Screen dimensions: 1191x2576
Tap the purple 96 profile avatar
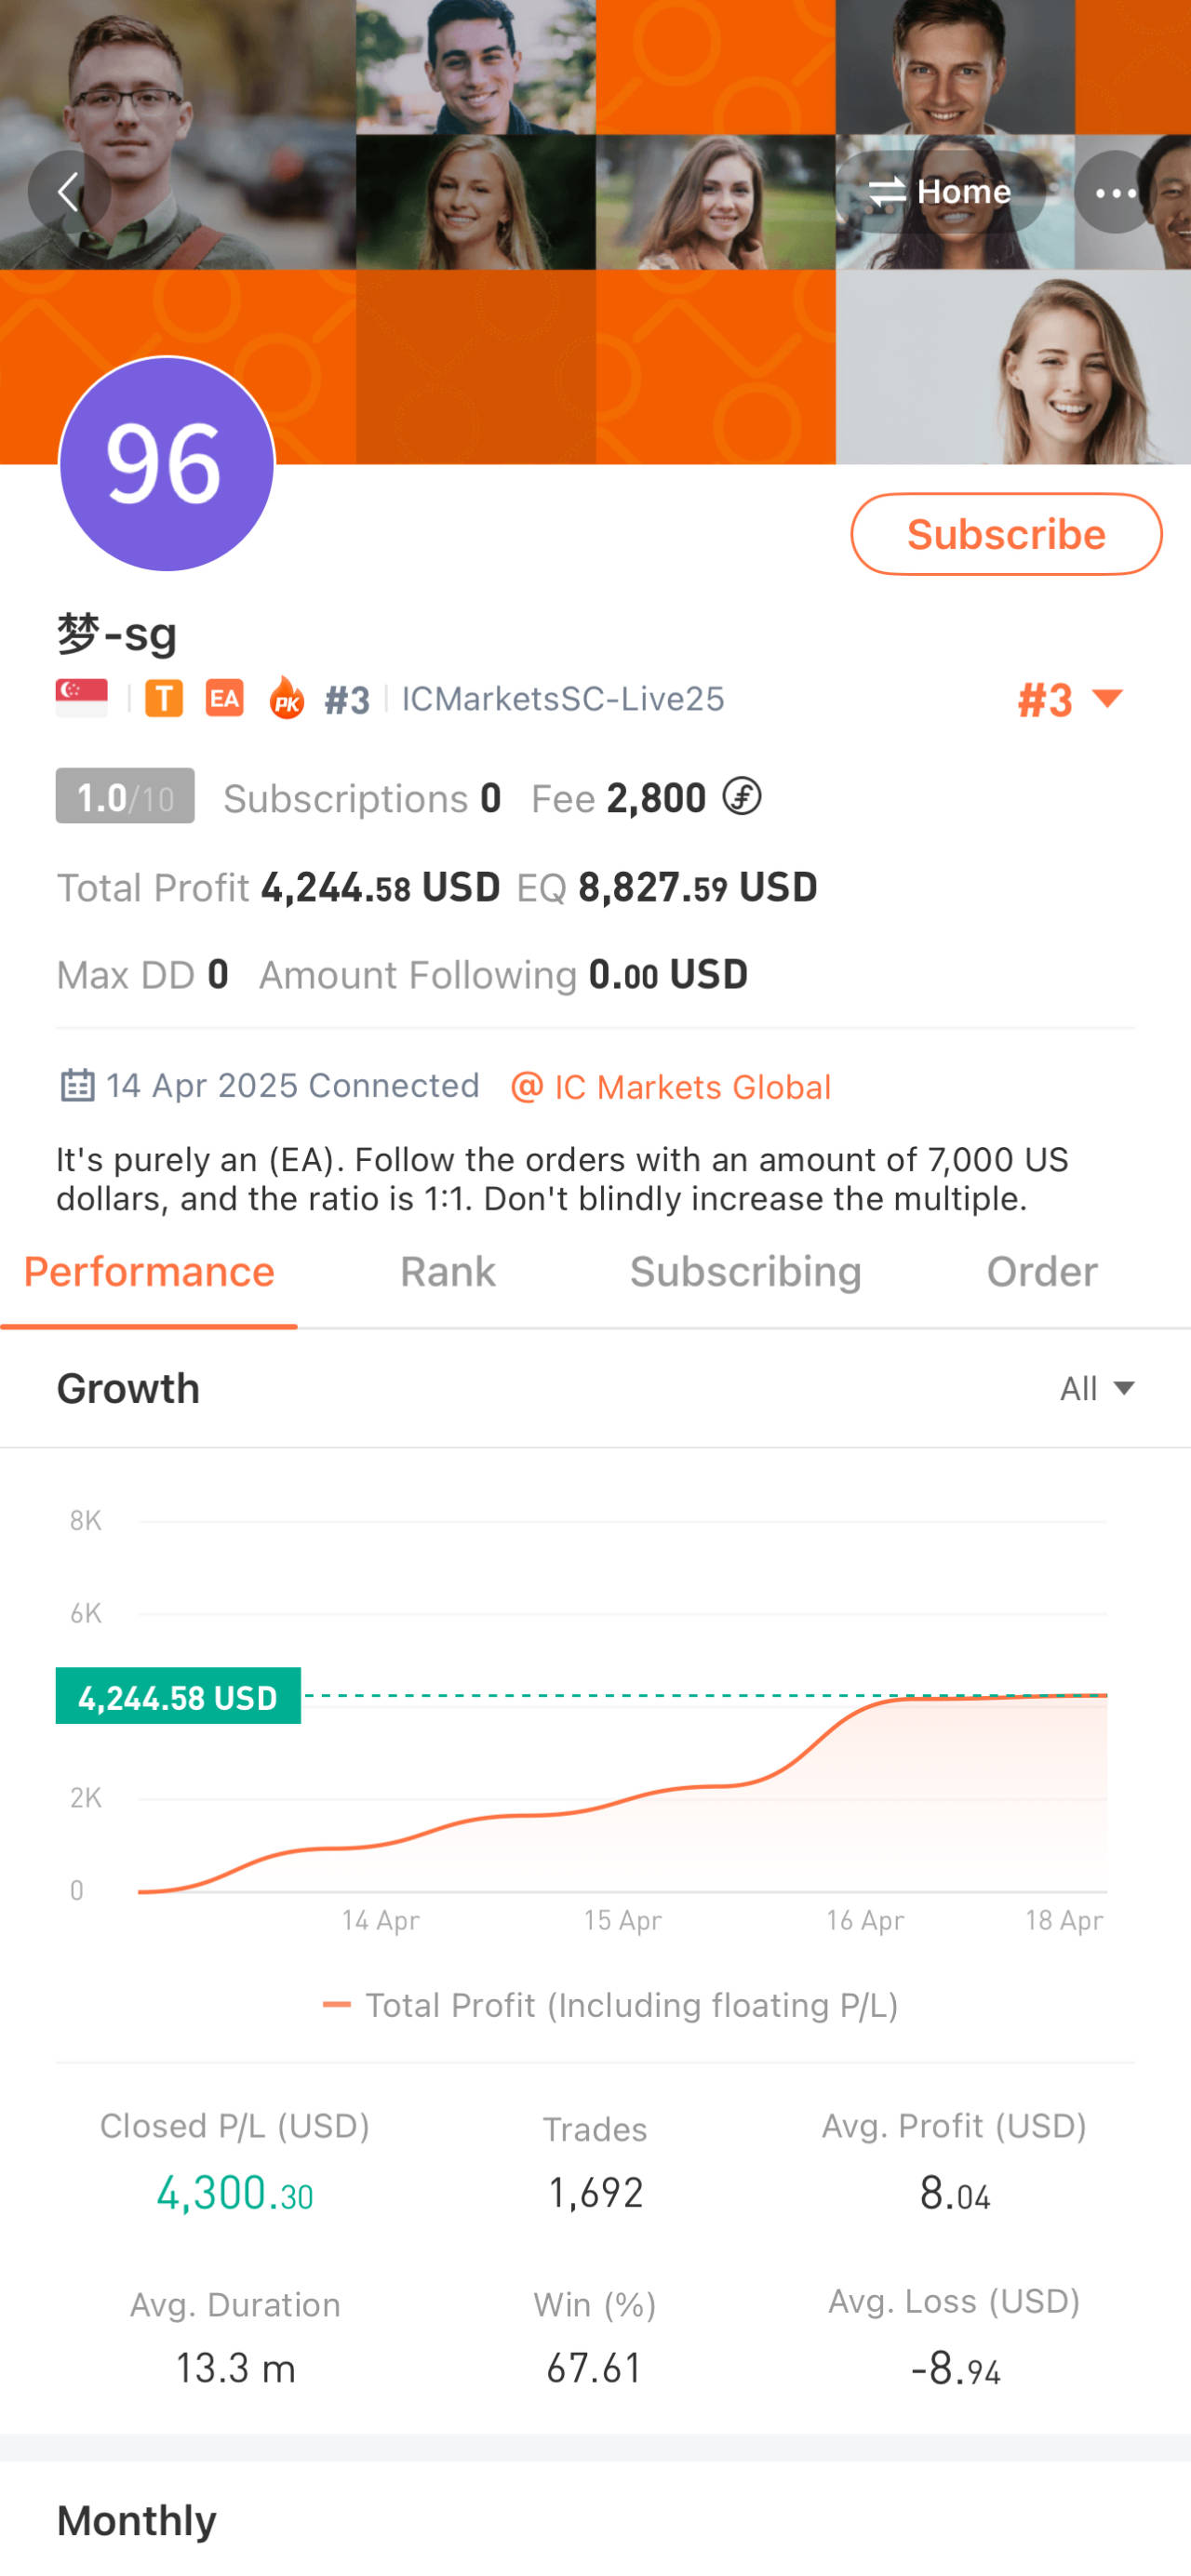(x=167, y=464)
